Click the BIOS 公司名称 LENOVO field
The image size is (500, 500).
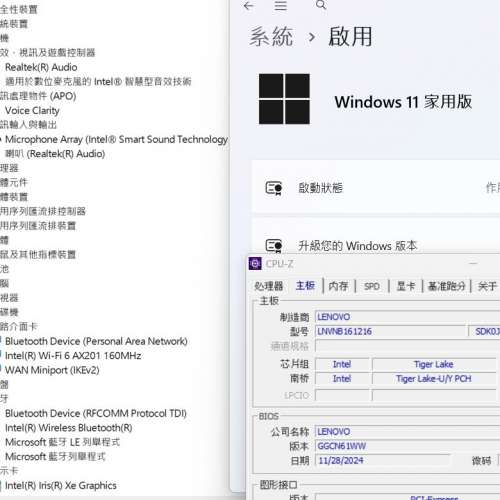[407, 432]
